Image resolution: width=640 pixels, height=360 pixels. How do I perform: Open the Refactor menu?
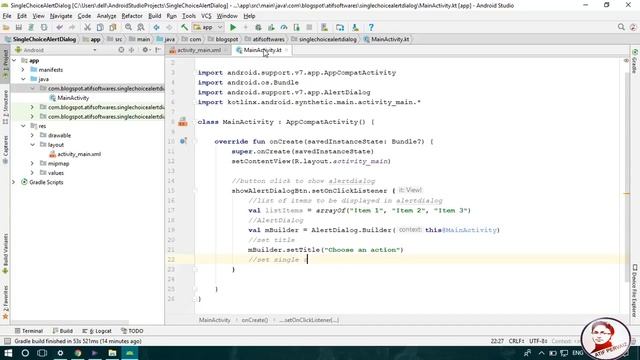[132, 16]
